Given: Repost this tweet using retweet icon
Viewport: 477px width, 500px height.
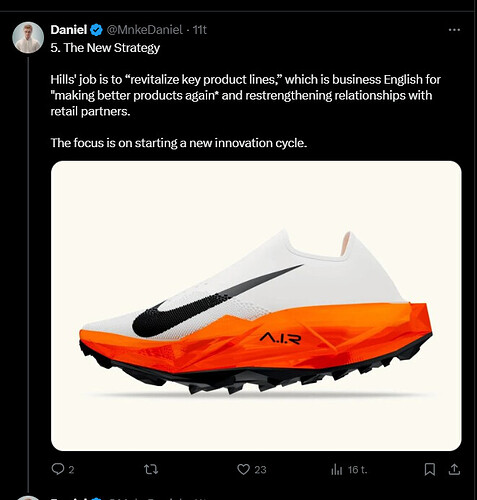Looking at the screenshot, I should 151,470.
